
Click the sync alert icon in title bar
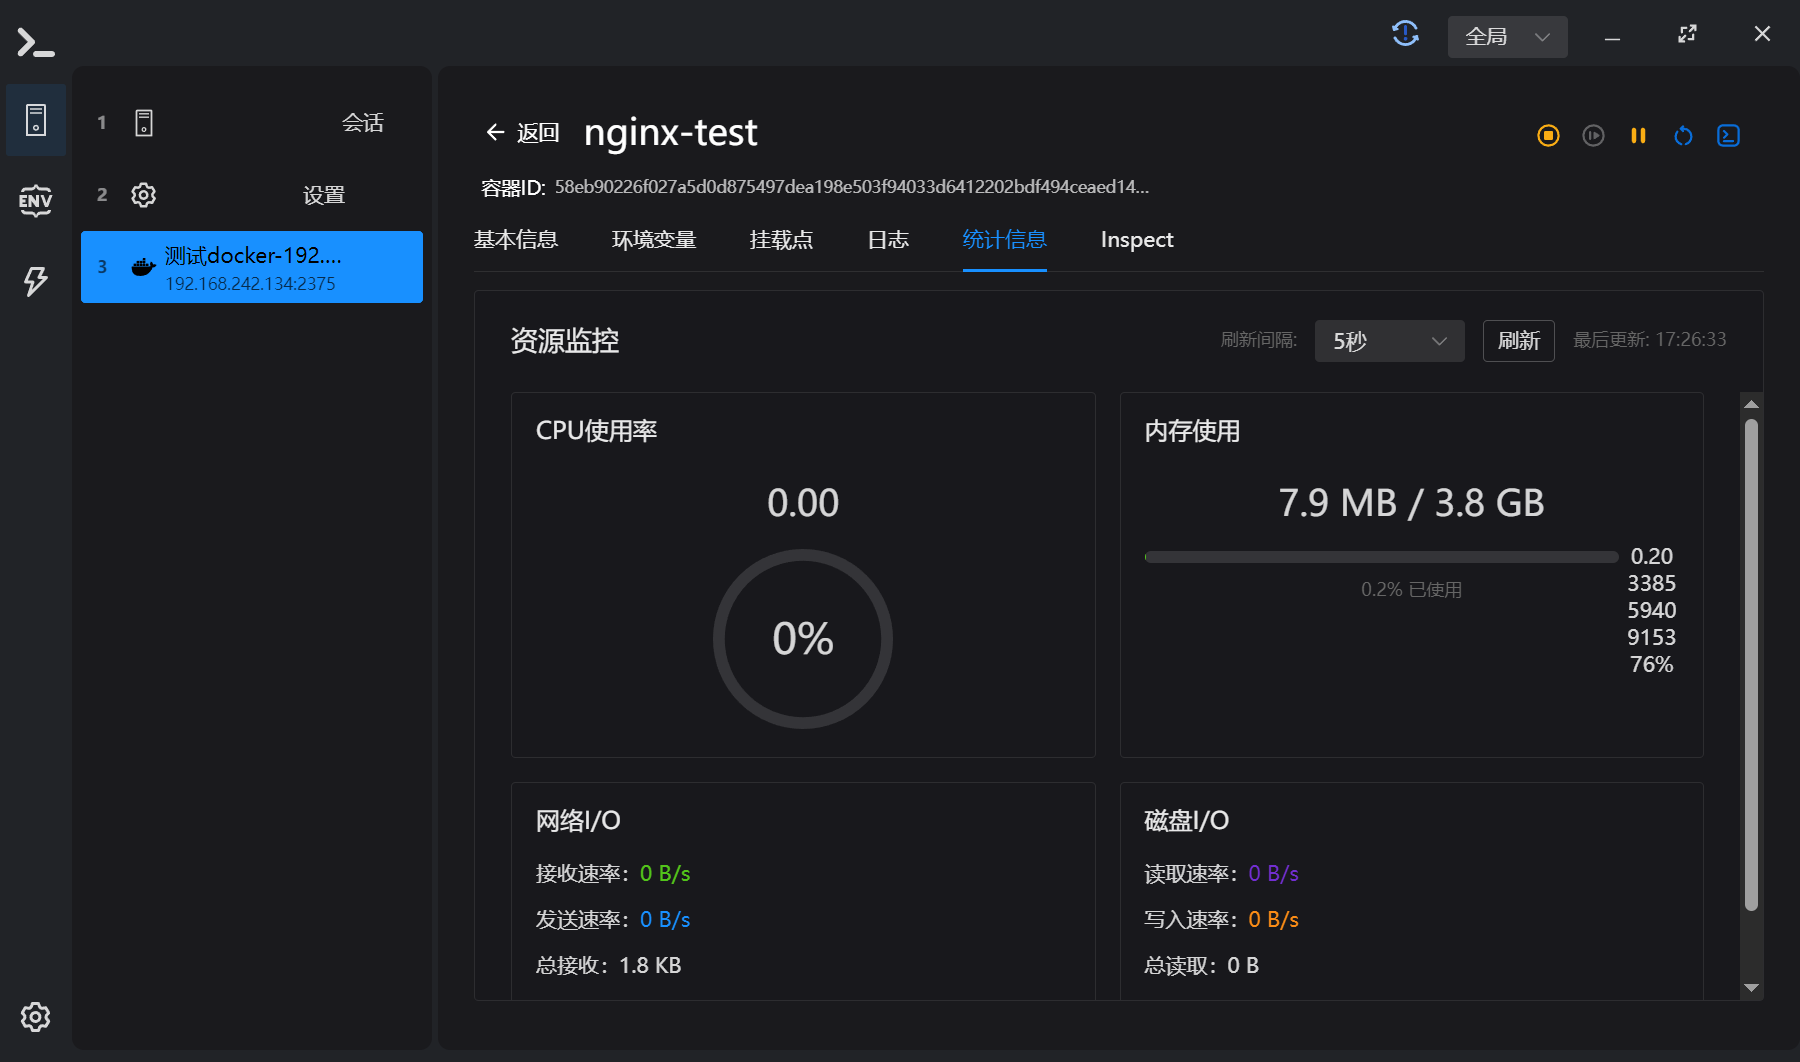(1405, 35)
